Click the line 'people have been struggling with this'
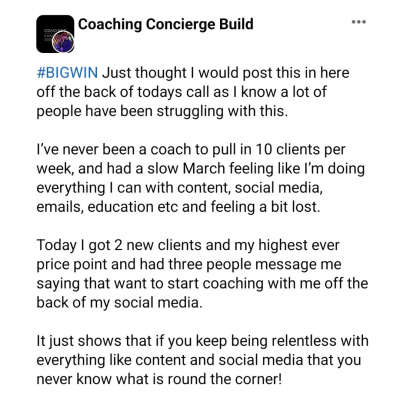Screen dimensions: 400x400 [x=162, y=111]
